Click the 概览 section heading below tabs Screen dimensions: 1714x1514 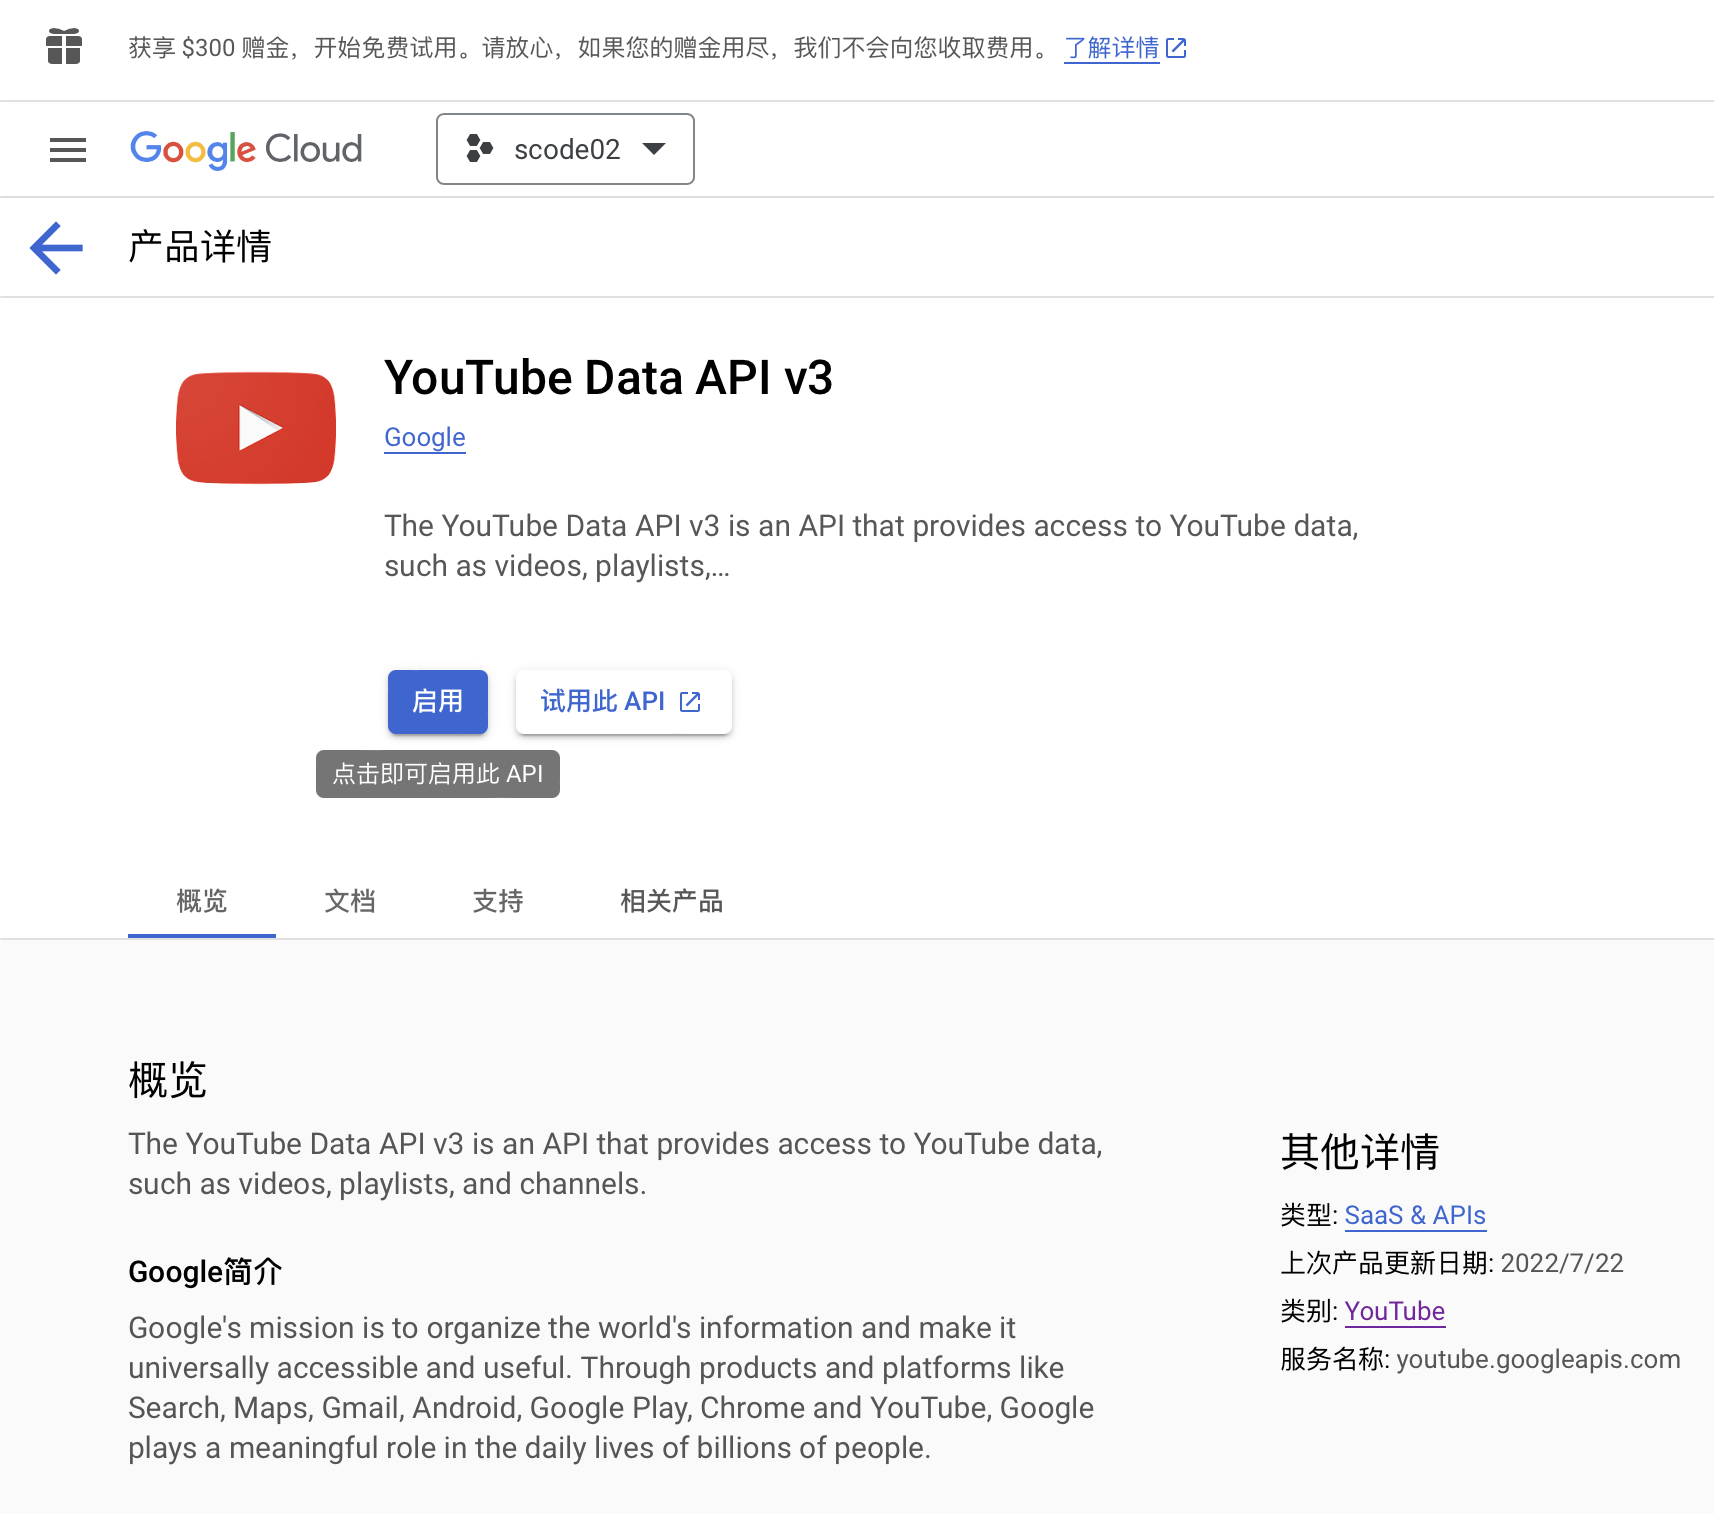tap(168, 1081)
